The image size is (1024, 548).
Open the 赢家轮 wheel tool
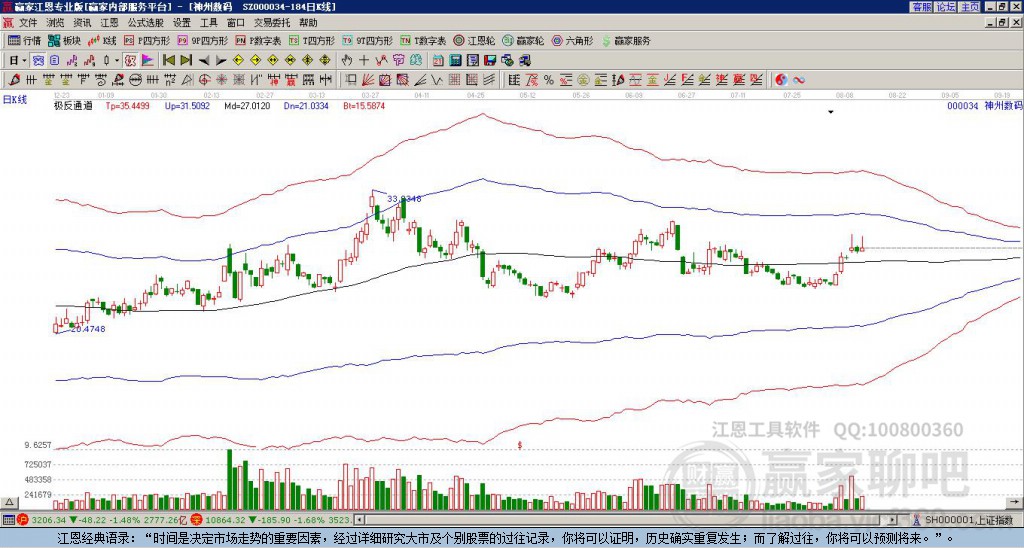pos(523,40)
